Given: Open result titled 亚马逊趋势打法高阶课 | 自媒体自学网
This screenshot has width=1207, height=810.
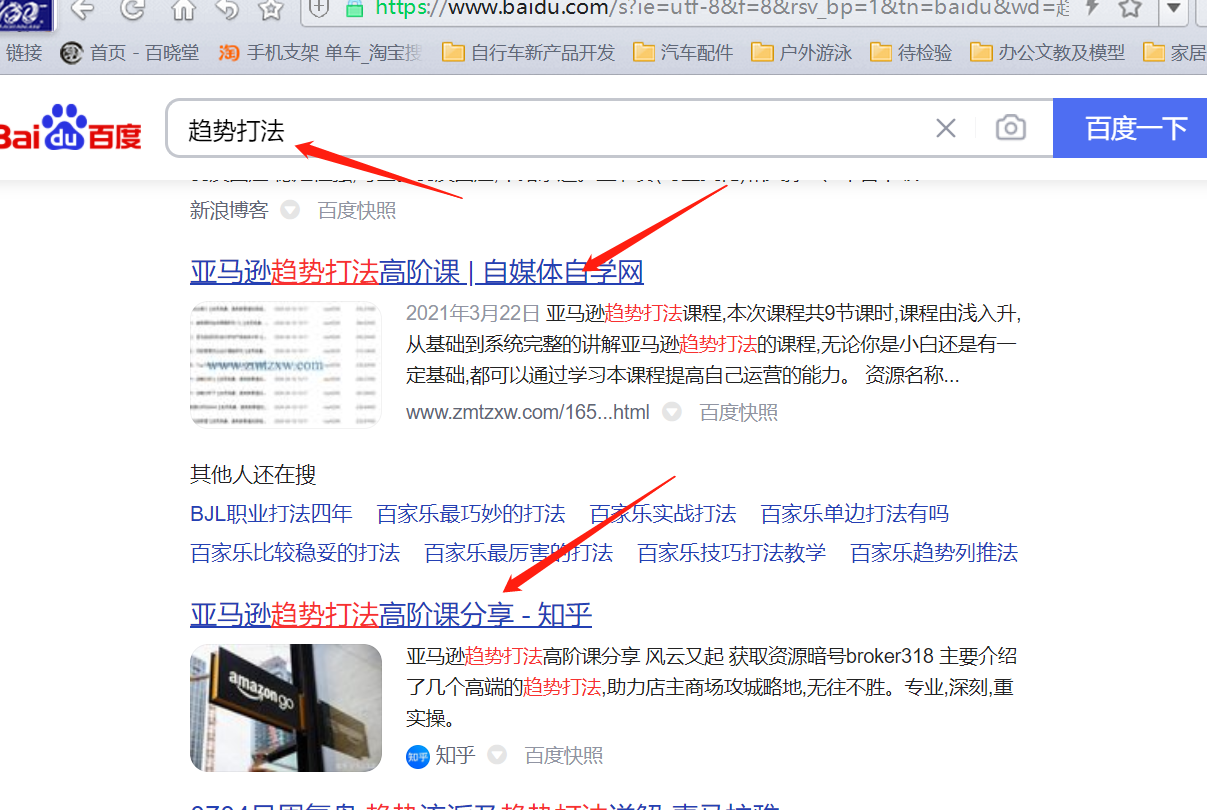Looking at the screenshot, I should coord(417,271).
